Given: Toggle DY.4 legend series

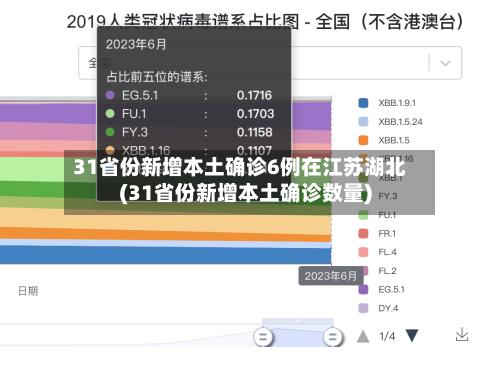Looking at the screenshot, I should (378, 308).
